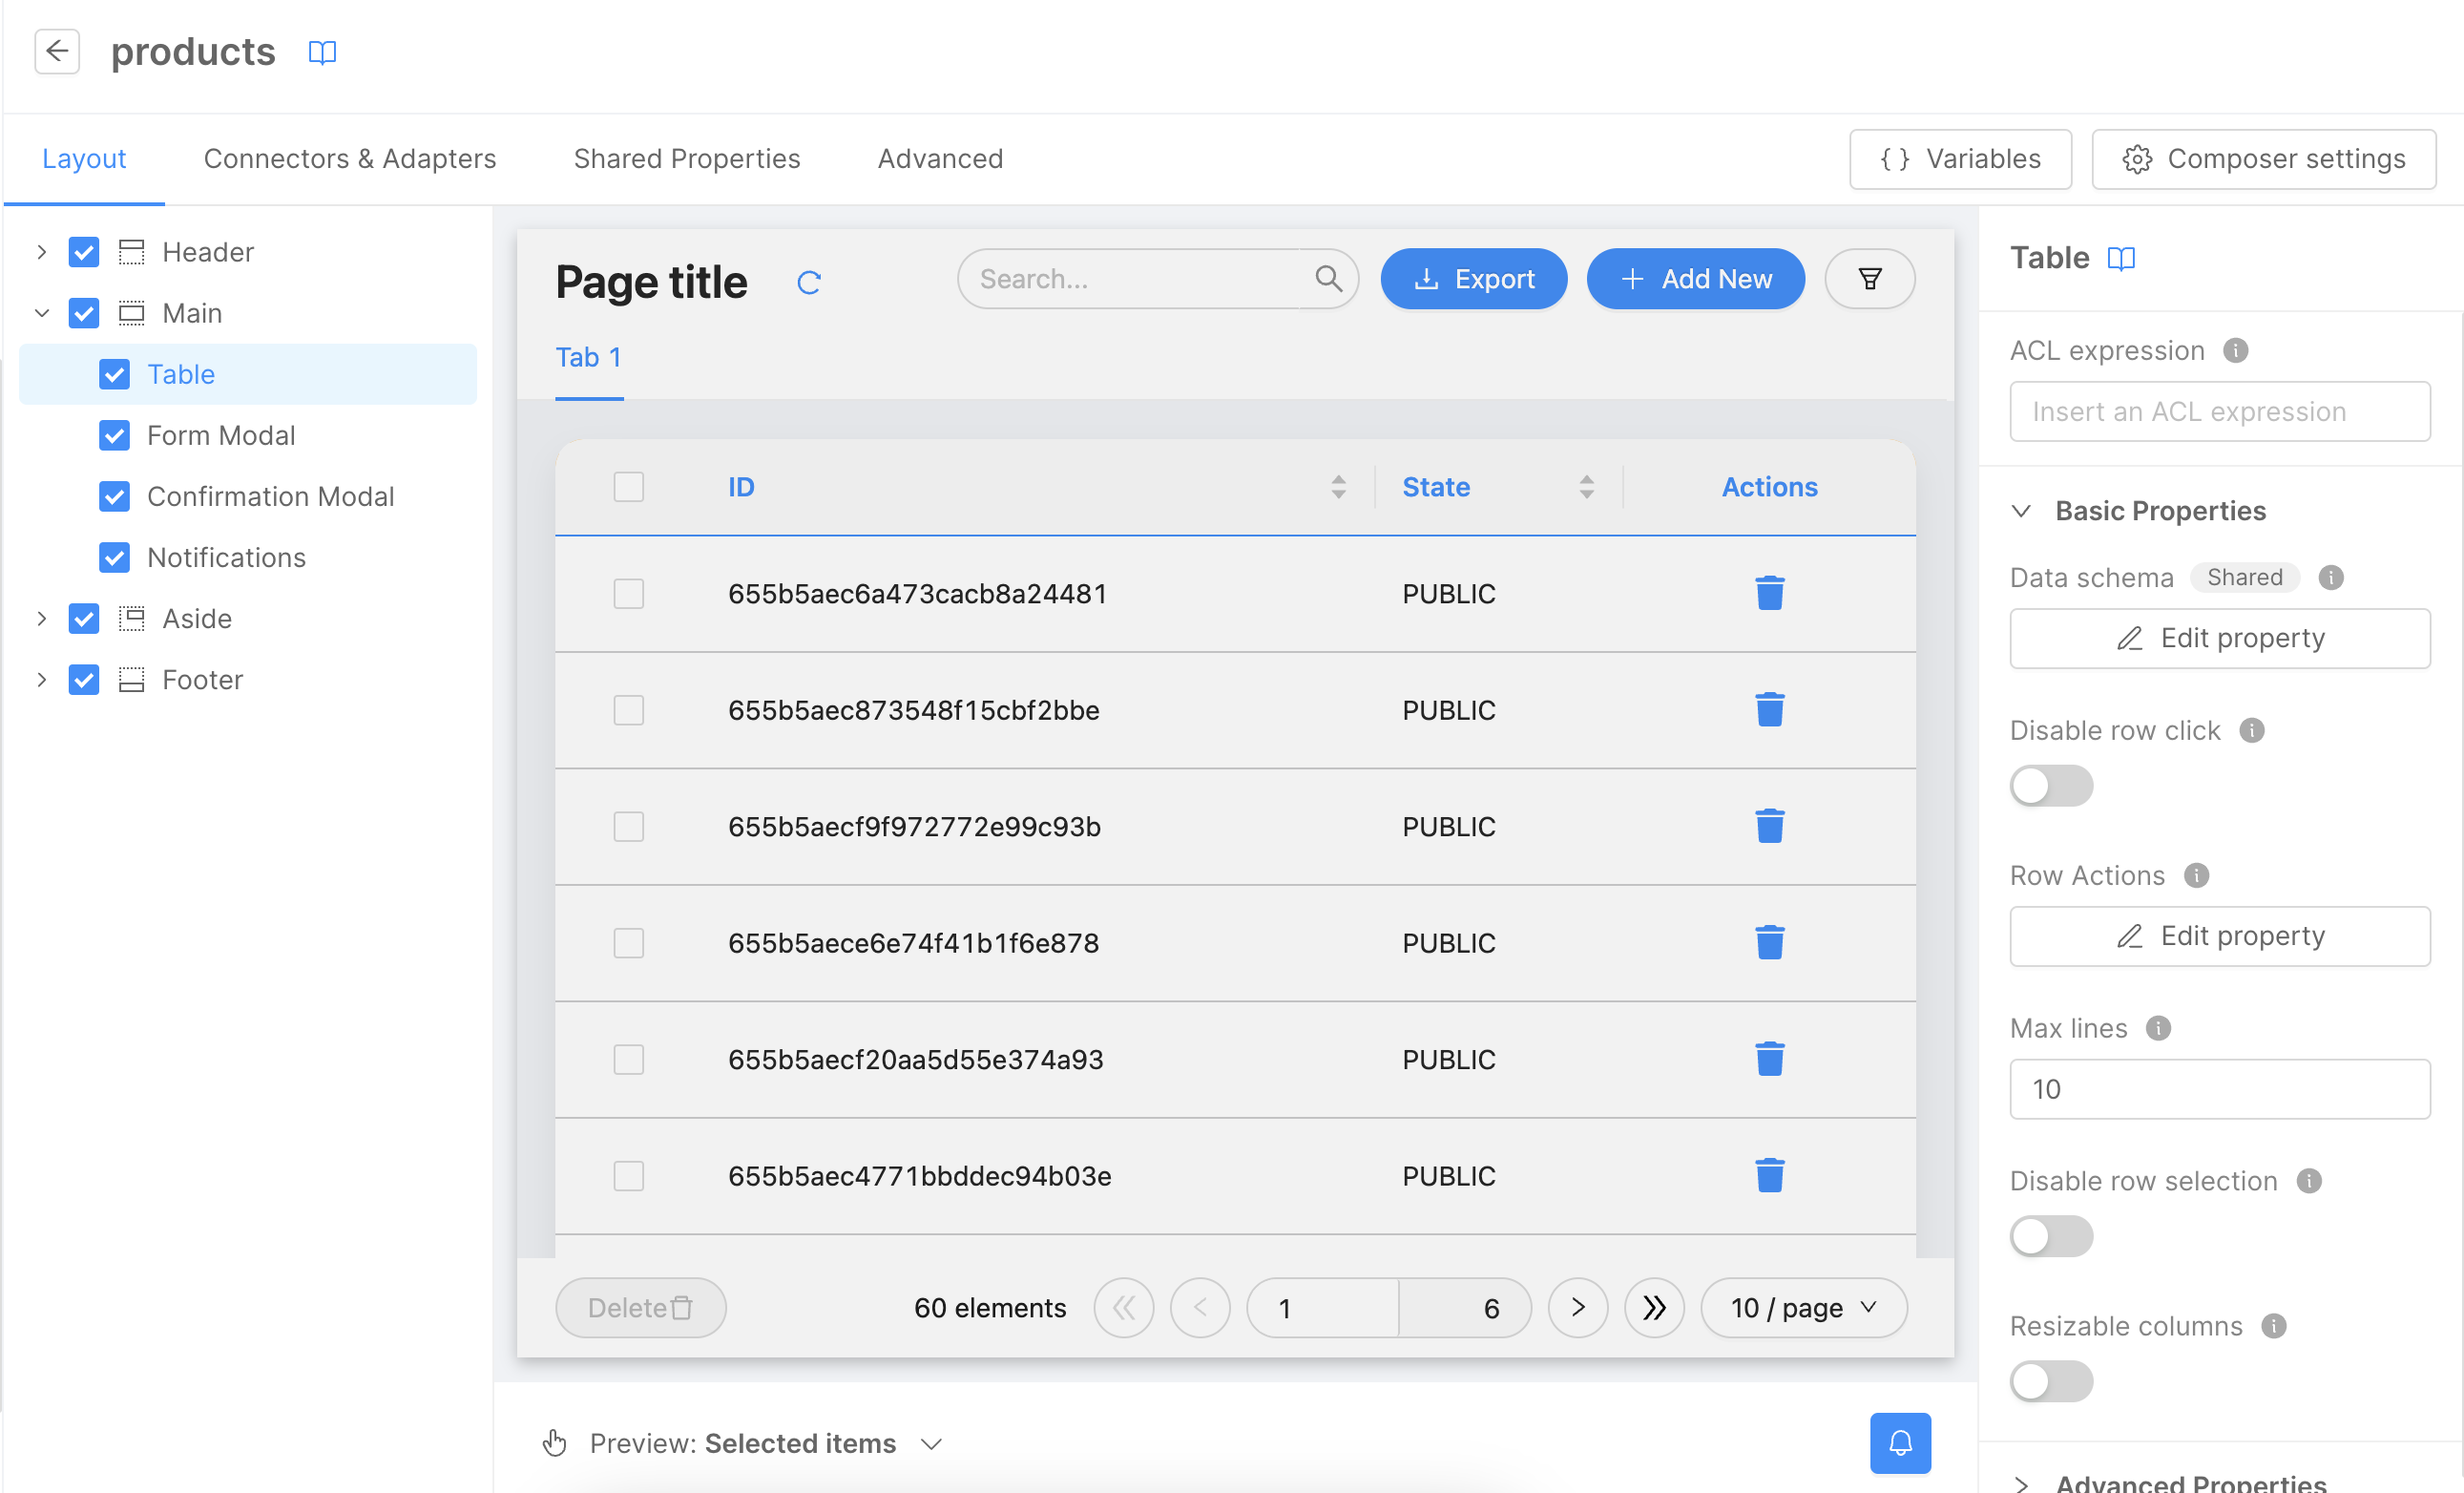Check the select-all checkbox in the table header
2464x1493 pixels.
point(628,487)
